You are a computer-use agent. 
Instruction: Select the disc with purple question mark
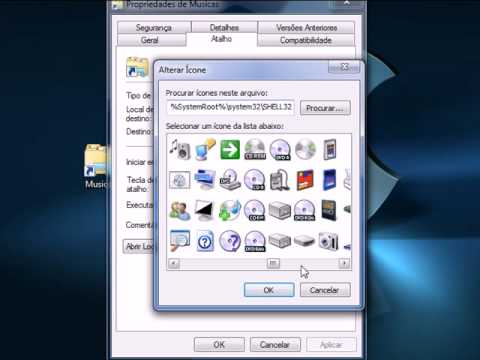[230, 241]
